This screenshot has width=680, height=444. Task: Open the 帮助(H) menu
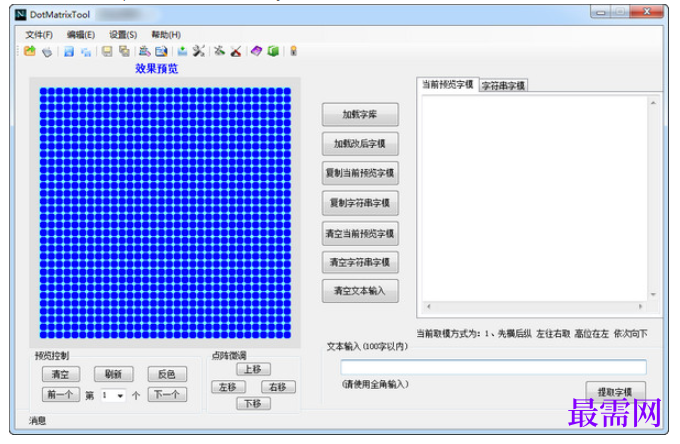click(166, 35)
